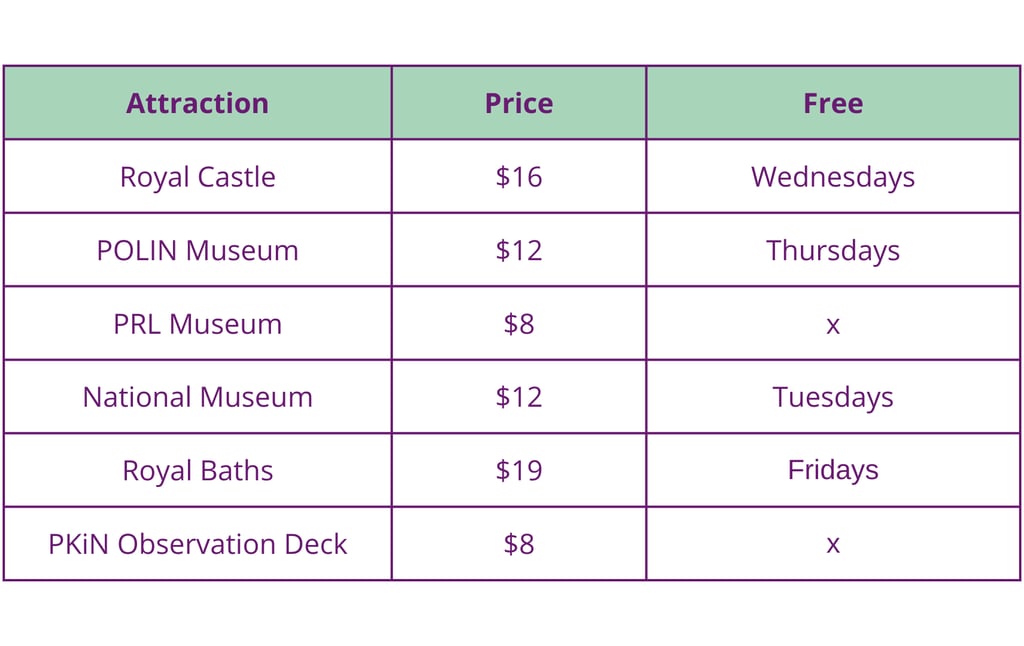Image resolution: width=1024 pixels, height=646 pixels.
Task: Click the PRL Museum $8 price
Action: [x=518, y=324]
